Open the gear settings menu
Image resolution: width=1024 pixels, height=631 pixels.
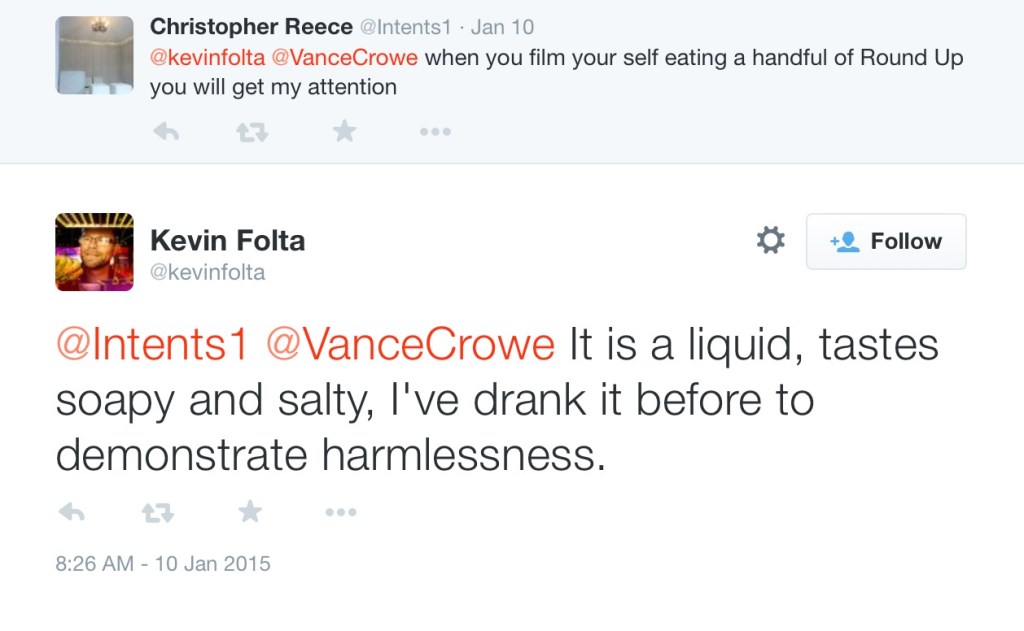pos(770,240)
